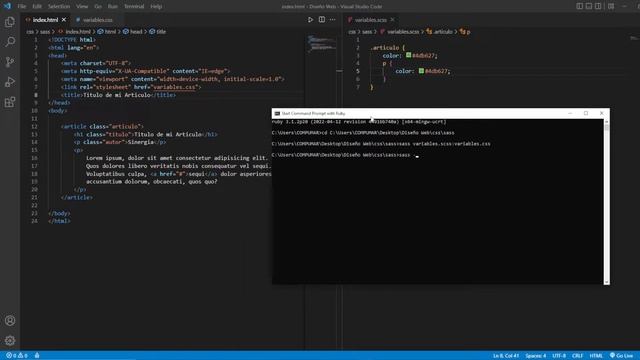Click the Command Prompt title bar icon

point(277,113)
